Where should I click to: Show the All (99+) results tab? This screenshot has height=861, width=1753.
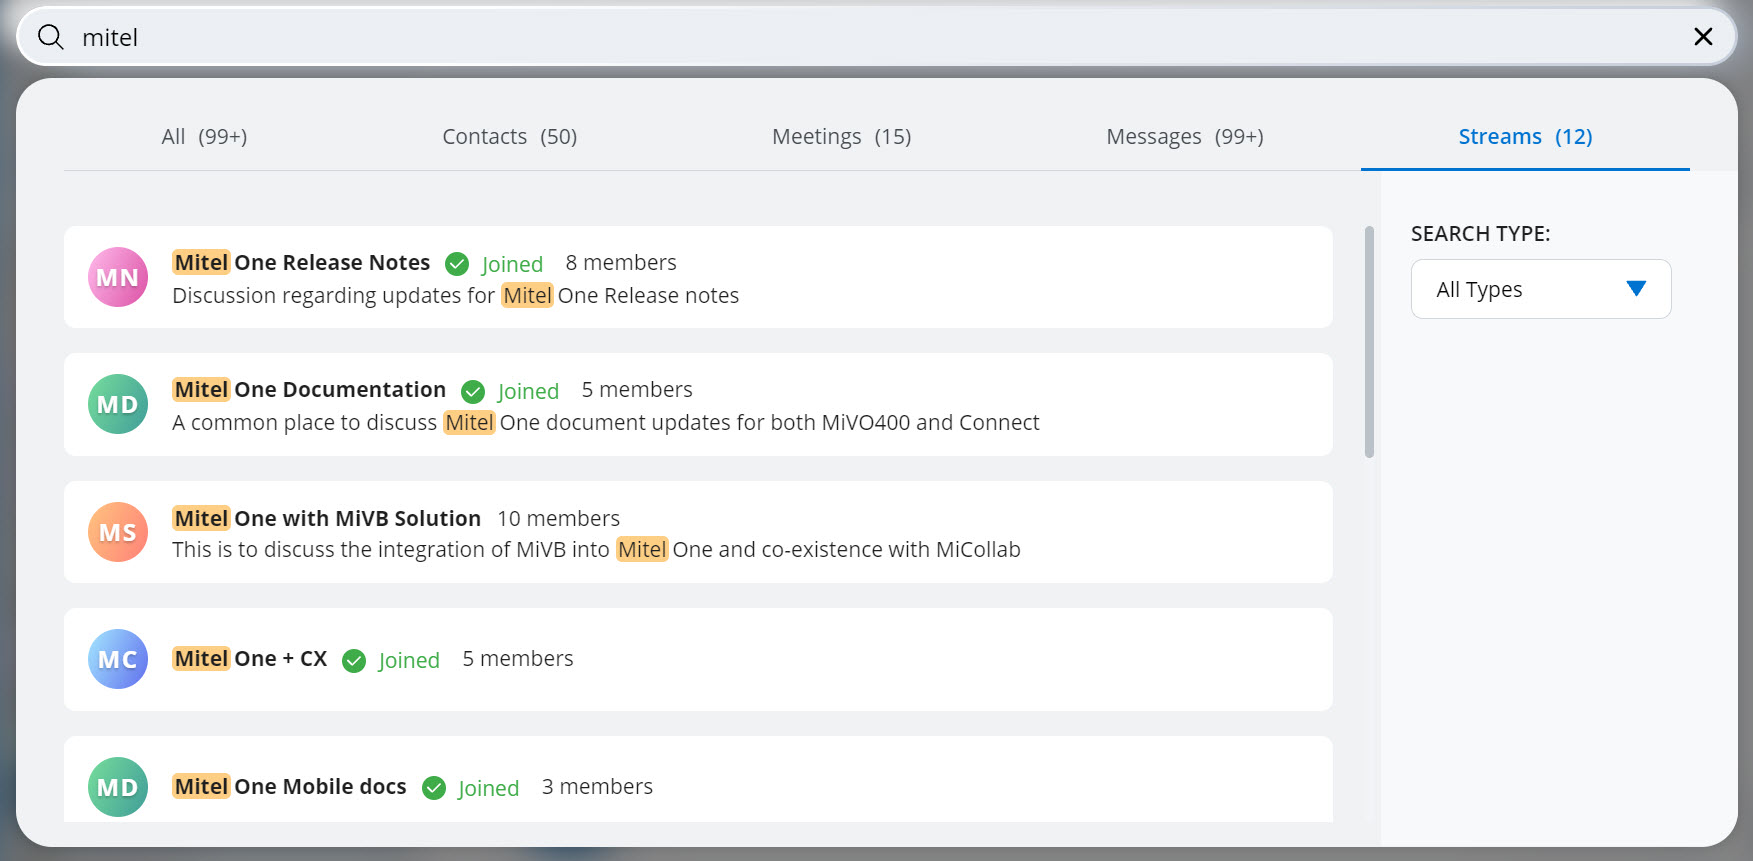pos(204,137)
